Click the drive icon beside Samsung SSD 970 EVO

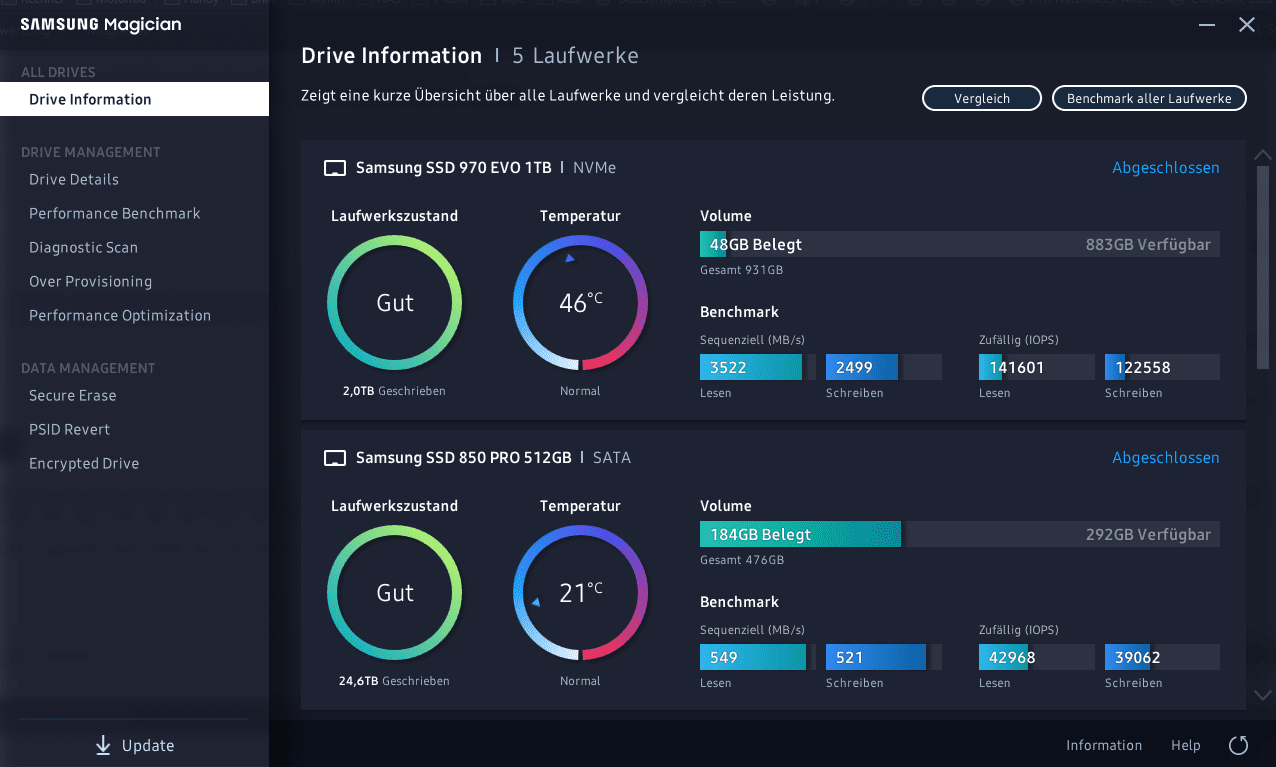[x=335, y=168]
